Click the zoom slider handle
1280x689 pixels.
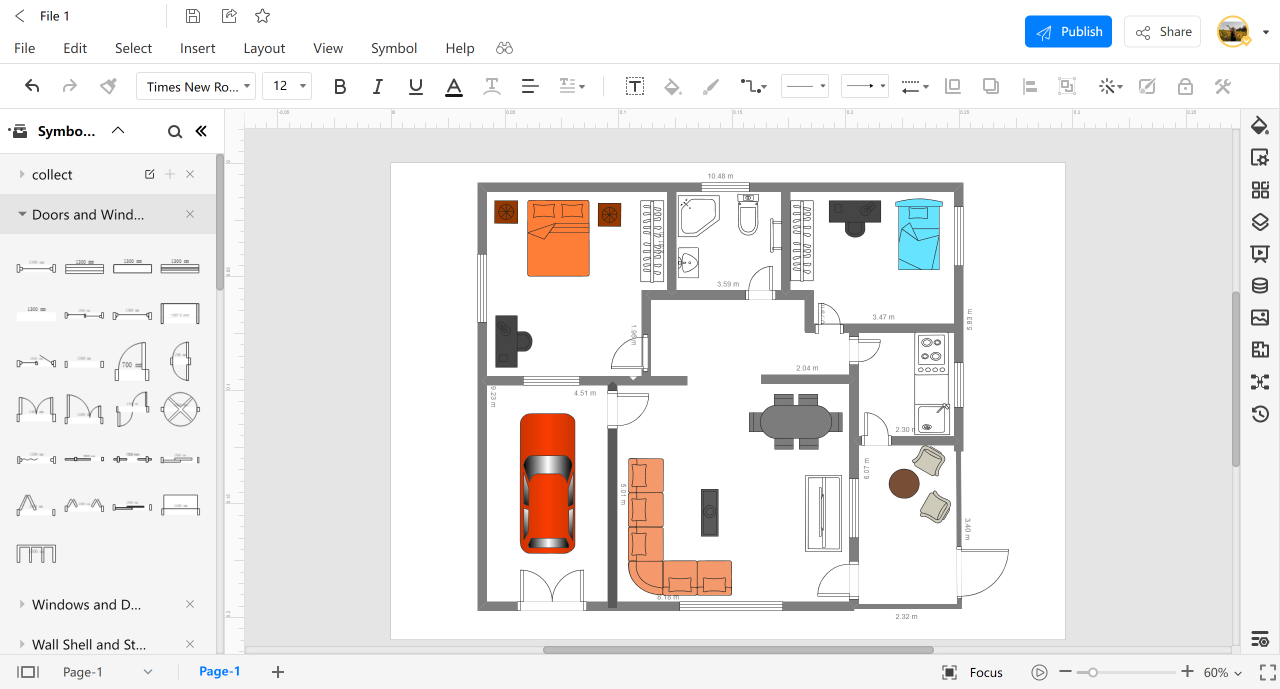click(x=1093, y=672)
